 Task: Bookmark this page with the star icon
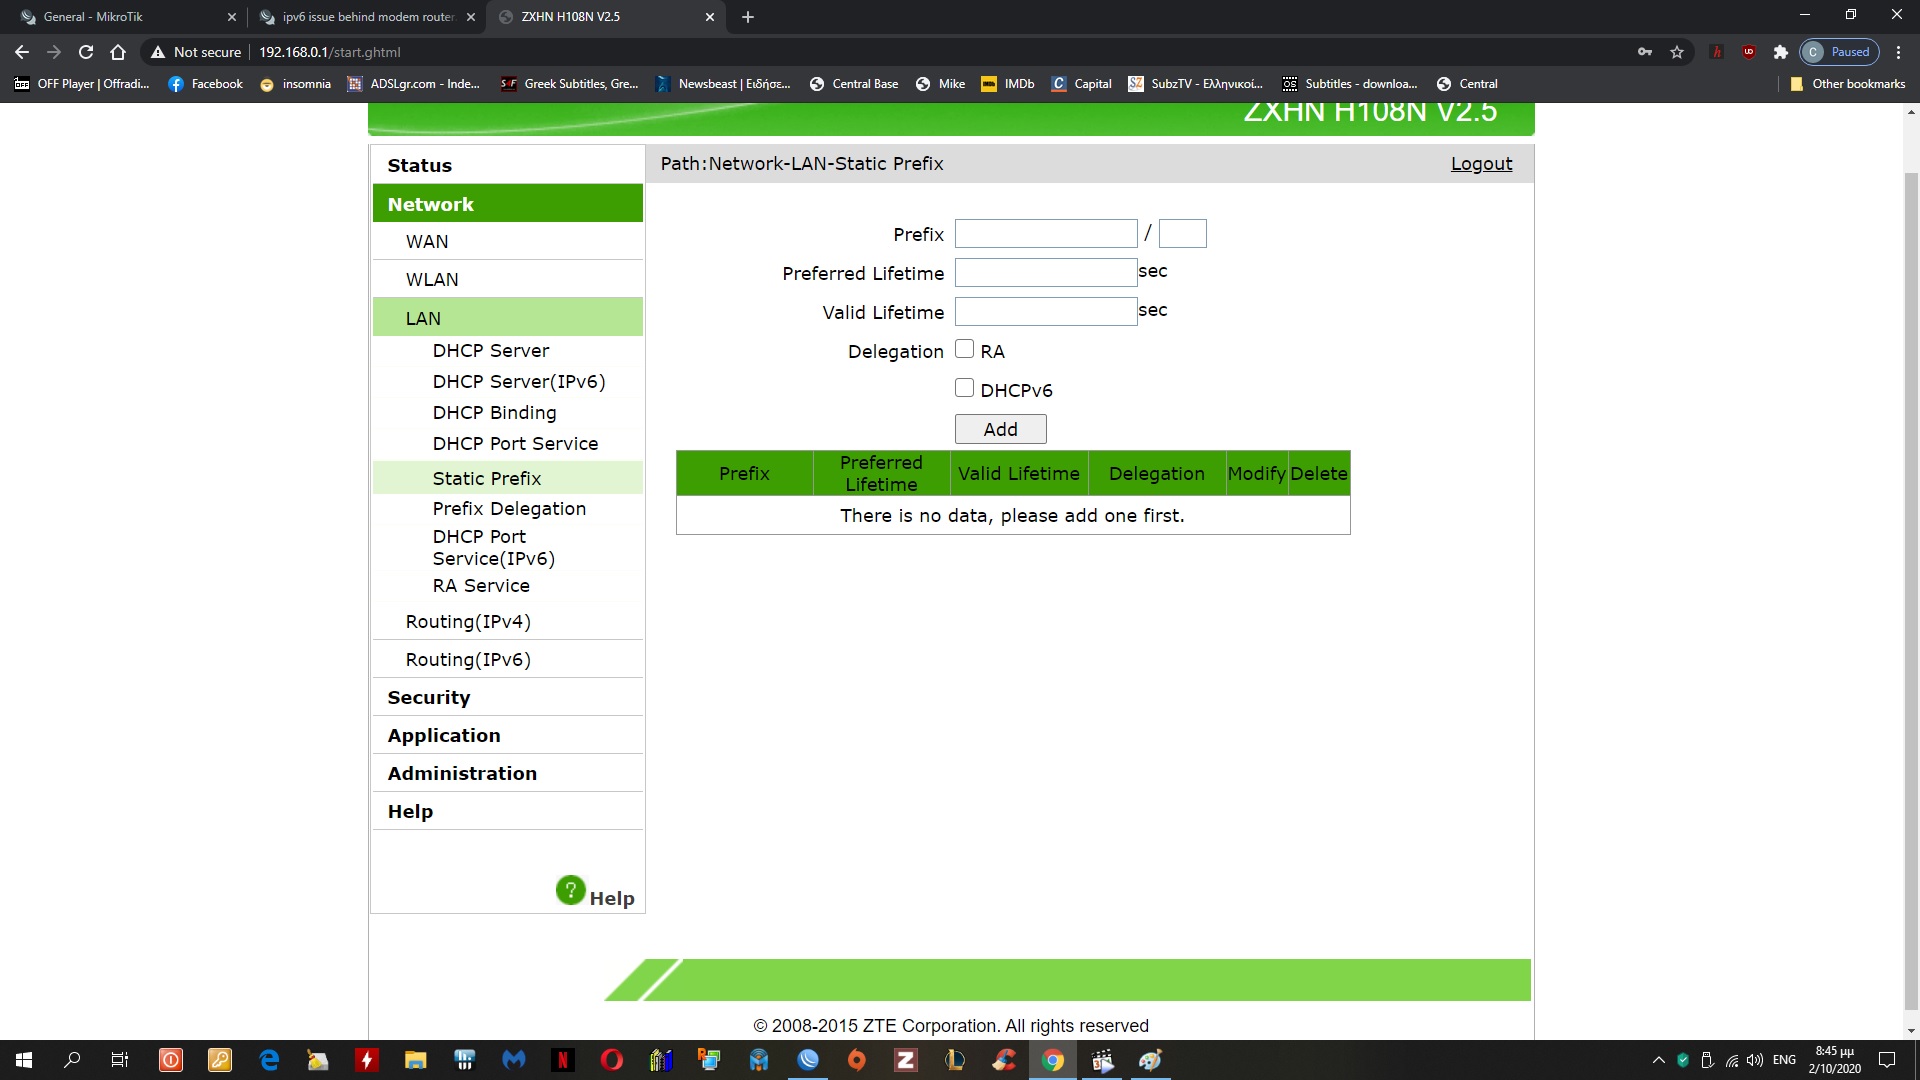pos(1677,52)
